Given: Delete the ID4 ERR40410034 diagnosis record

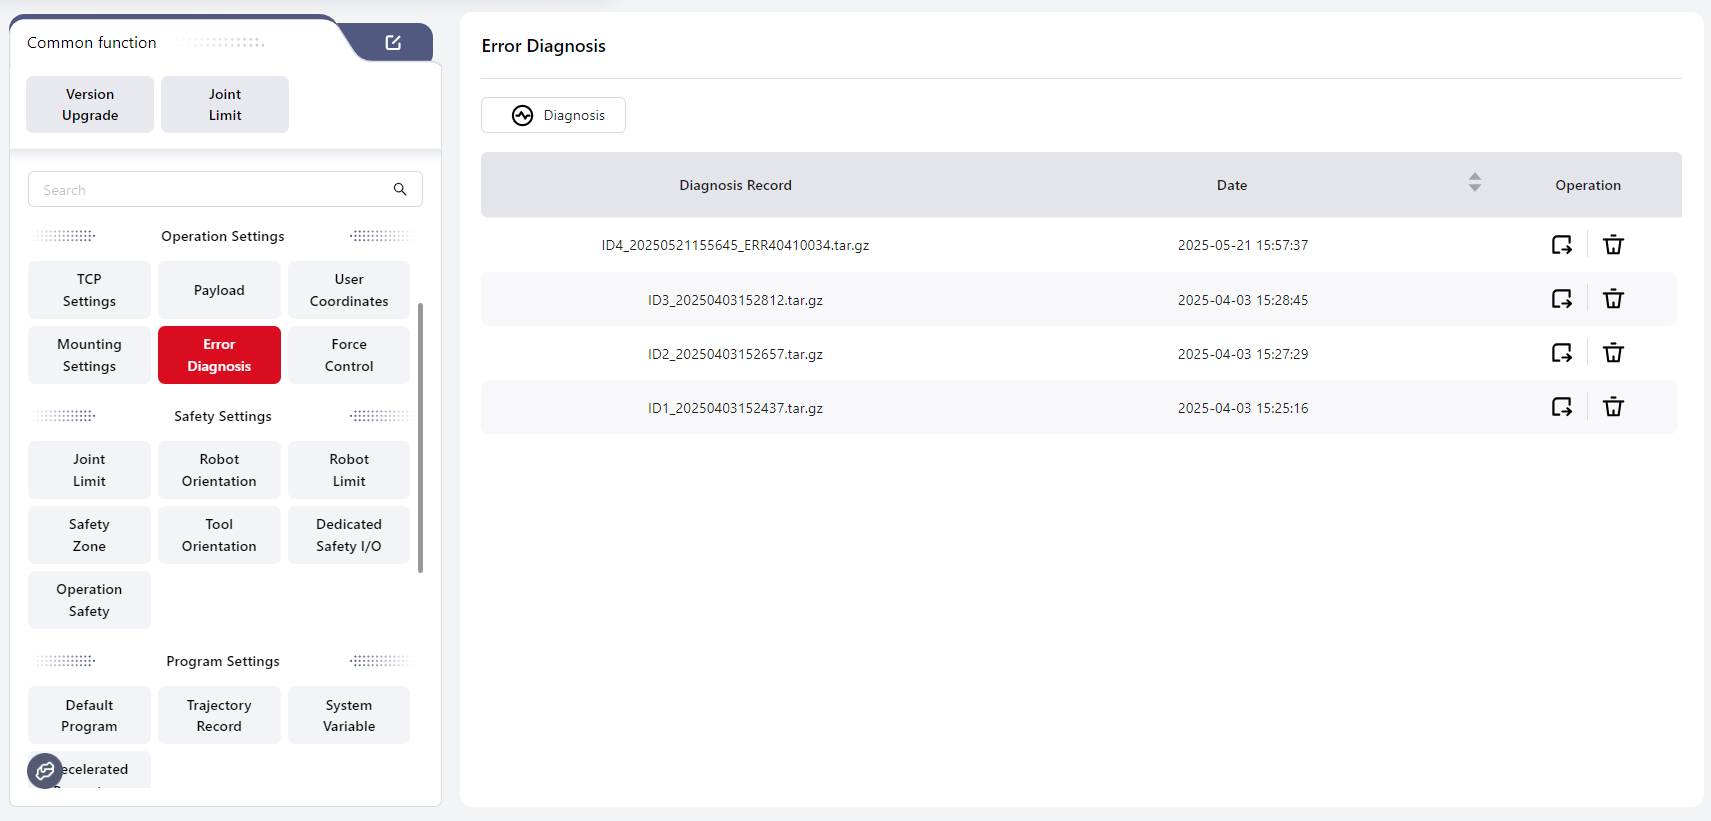Looking at the screenshot, I should tap(1613, 245).
